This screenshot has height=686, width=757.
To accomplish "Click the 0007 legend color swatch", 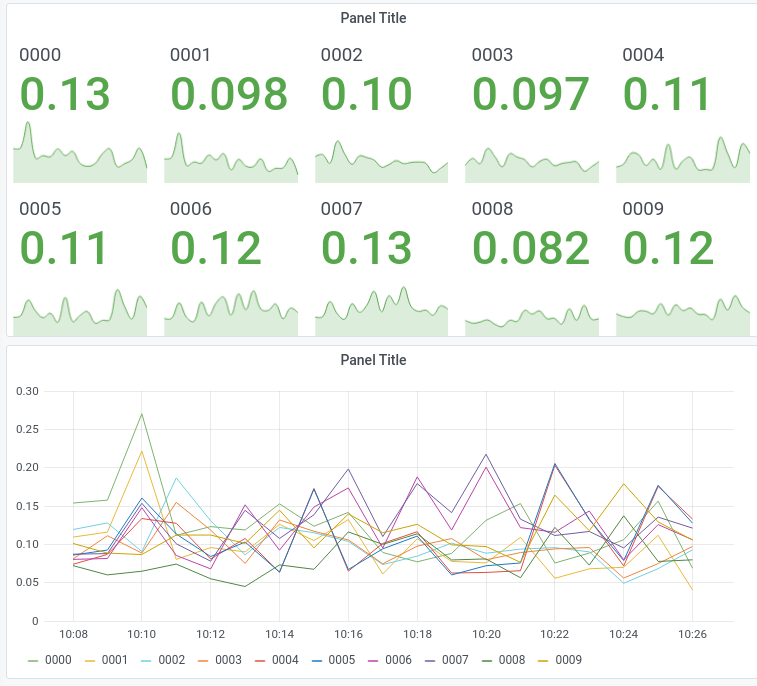I will click(430, 660).
